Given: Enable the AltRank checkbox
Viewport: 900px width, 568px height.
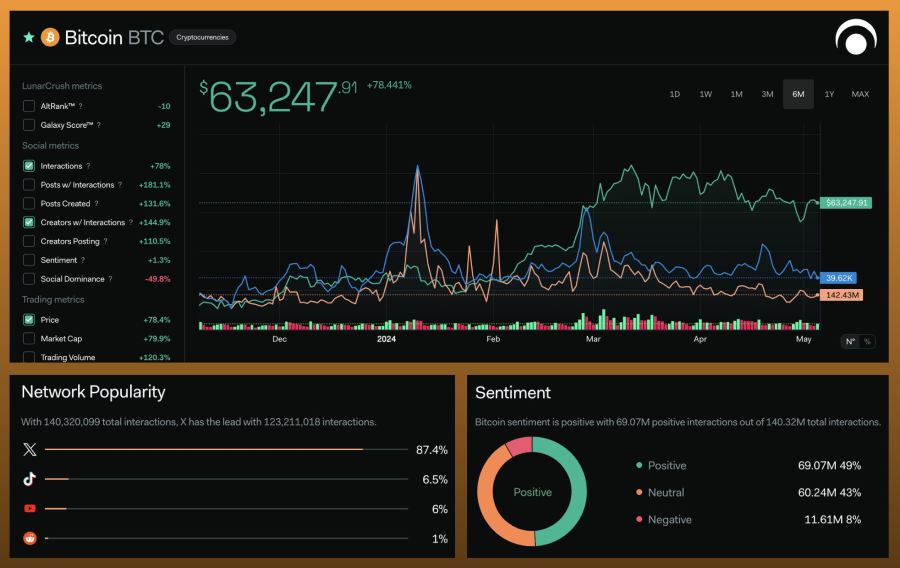Looking at the screenshot, I should pos(29,106).
